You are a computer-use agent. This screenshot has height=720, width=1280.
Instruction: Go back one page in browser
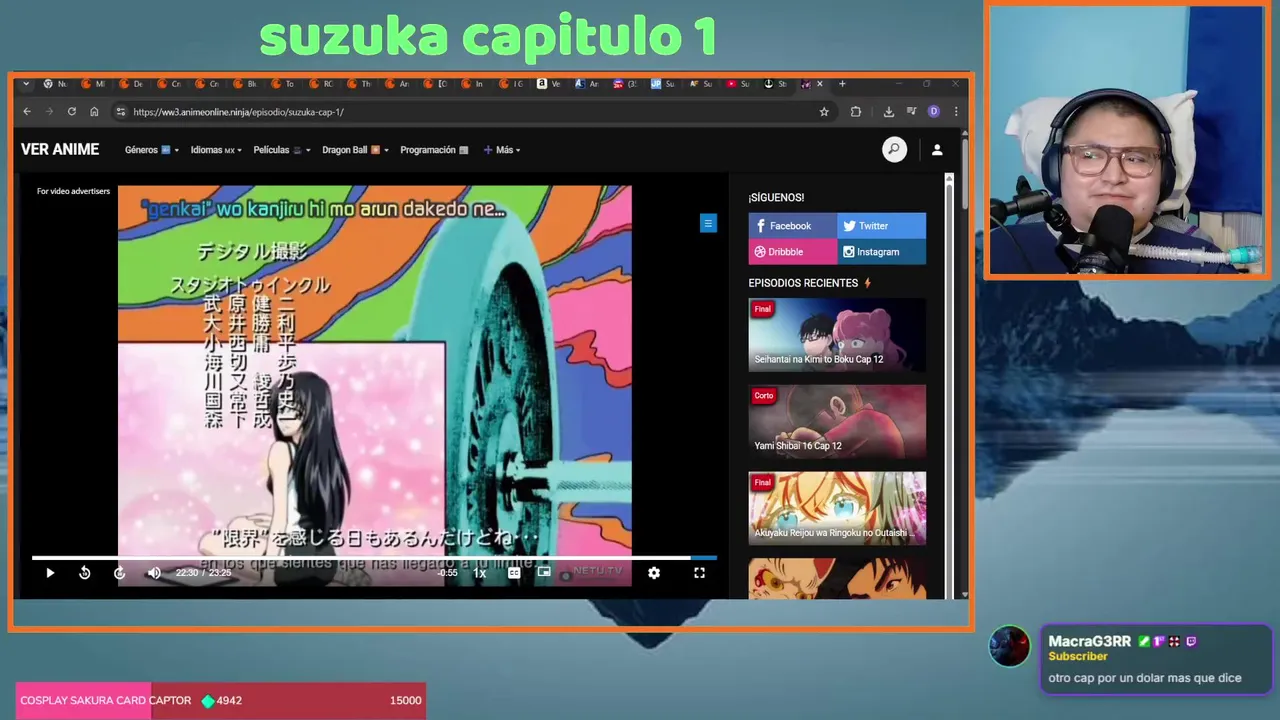point(27,112)
